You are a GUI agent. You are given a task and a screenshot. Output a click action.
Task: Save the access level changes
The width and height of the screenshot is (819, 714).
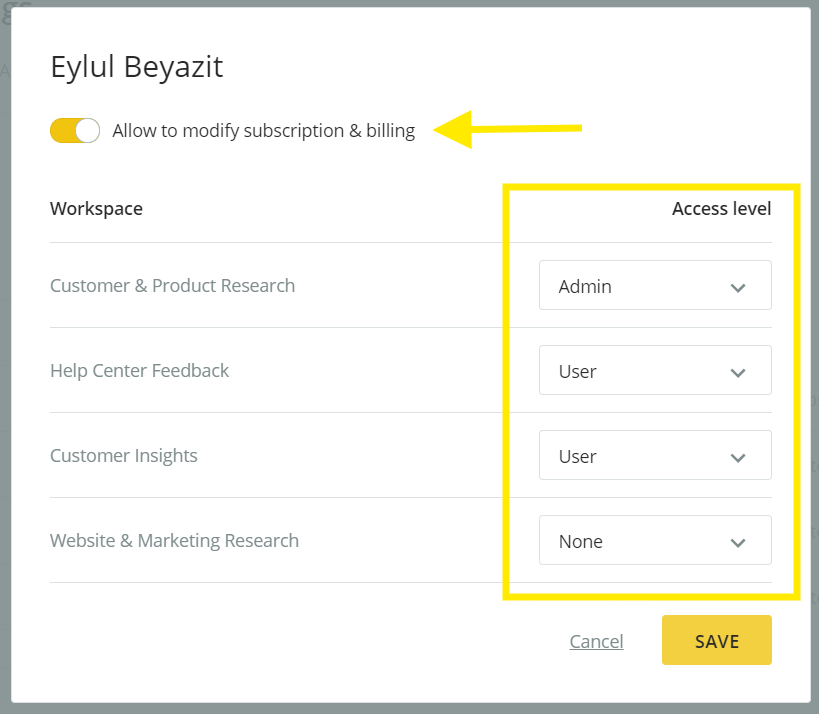click(717, 640)
